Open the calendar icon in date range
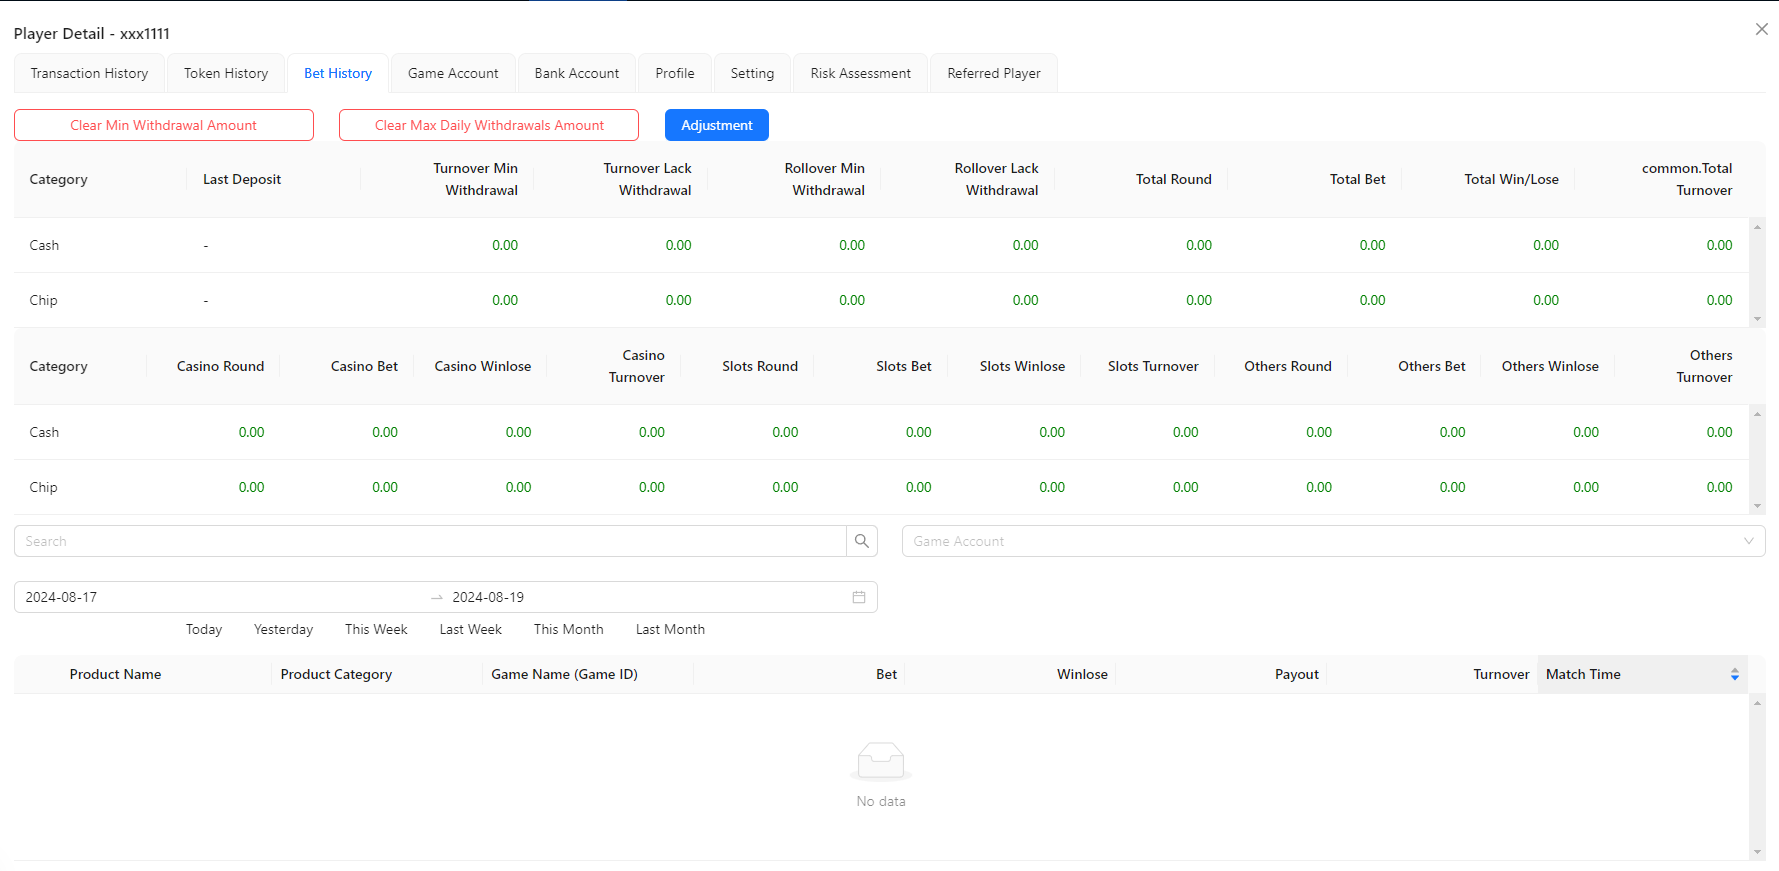 point(858,597)
